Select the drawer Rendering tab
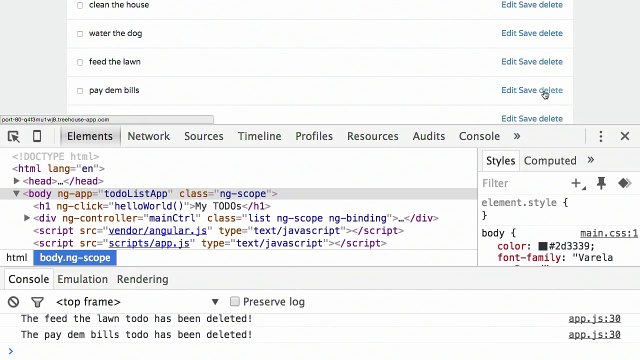 [x=142, y=279]
